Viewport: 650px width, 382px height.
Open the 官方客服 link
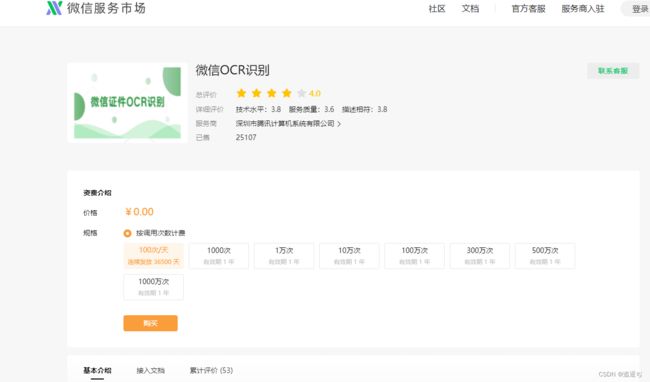pos(529,9)
